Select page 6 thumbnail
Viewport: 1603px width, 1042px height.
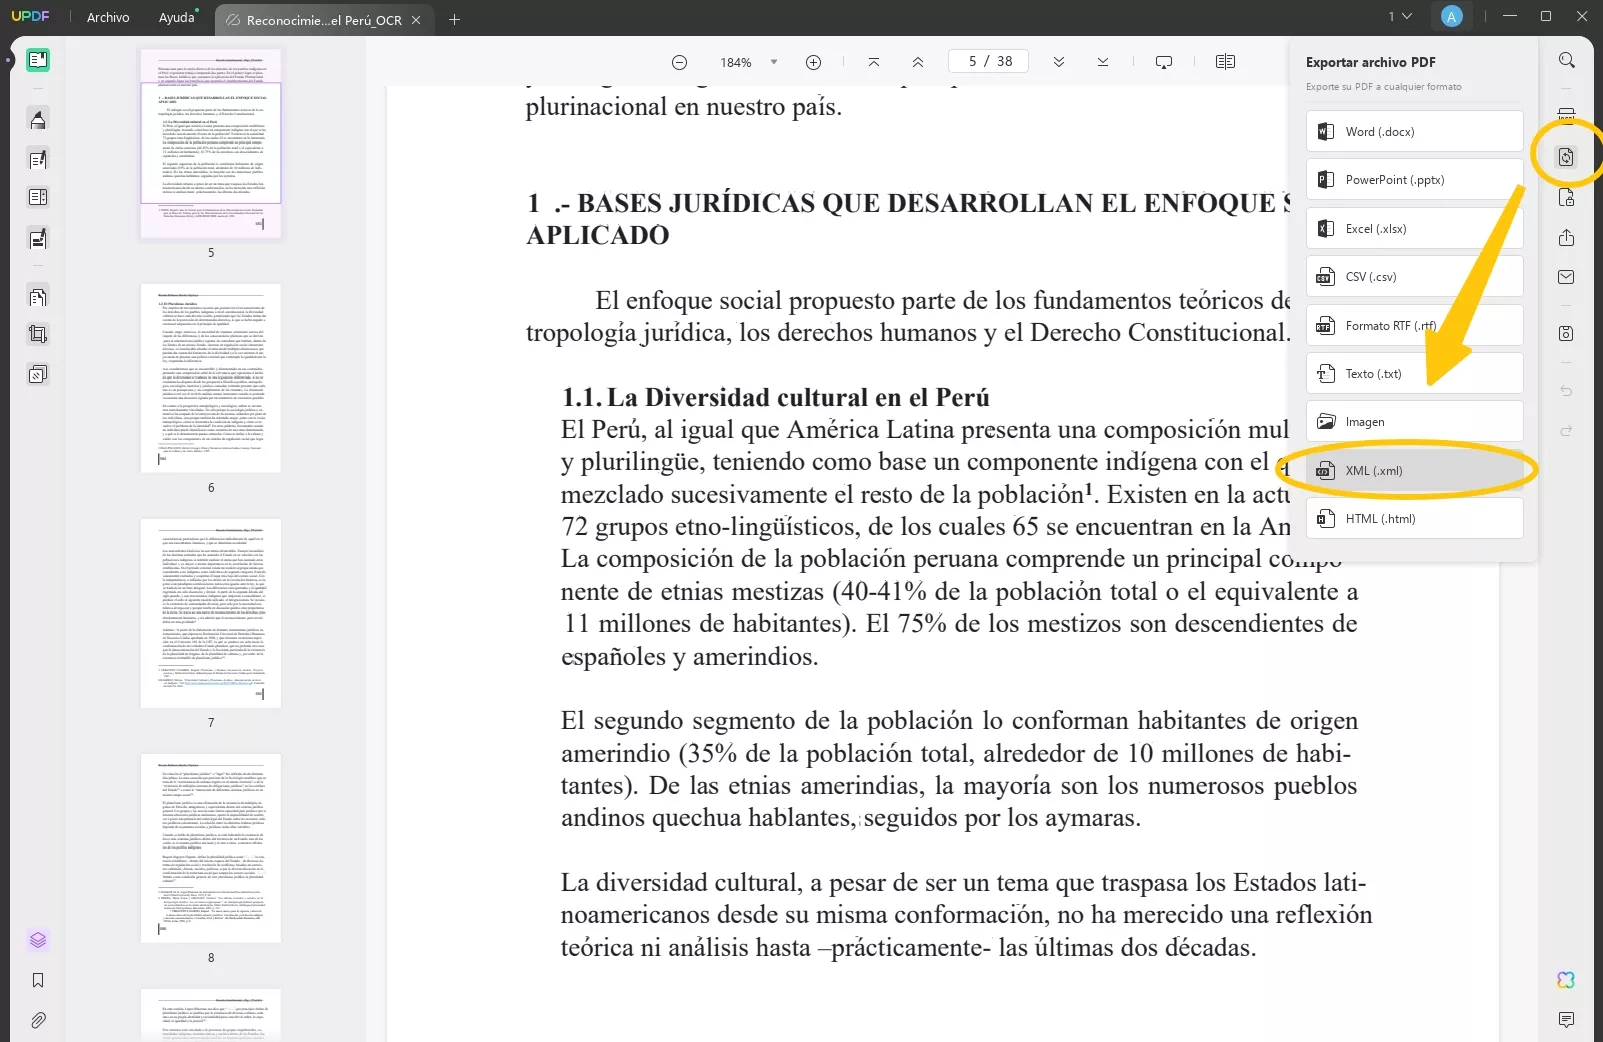[211, 378]
